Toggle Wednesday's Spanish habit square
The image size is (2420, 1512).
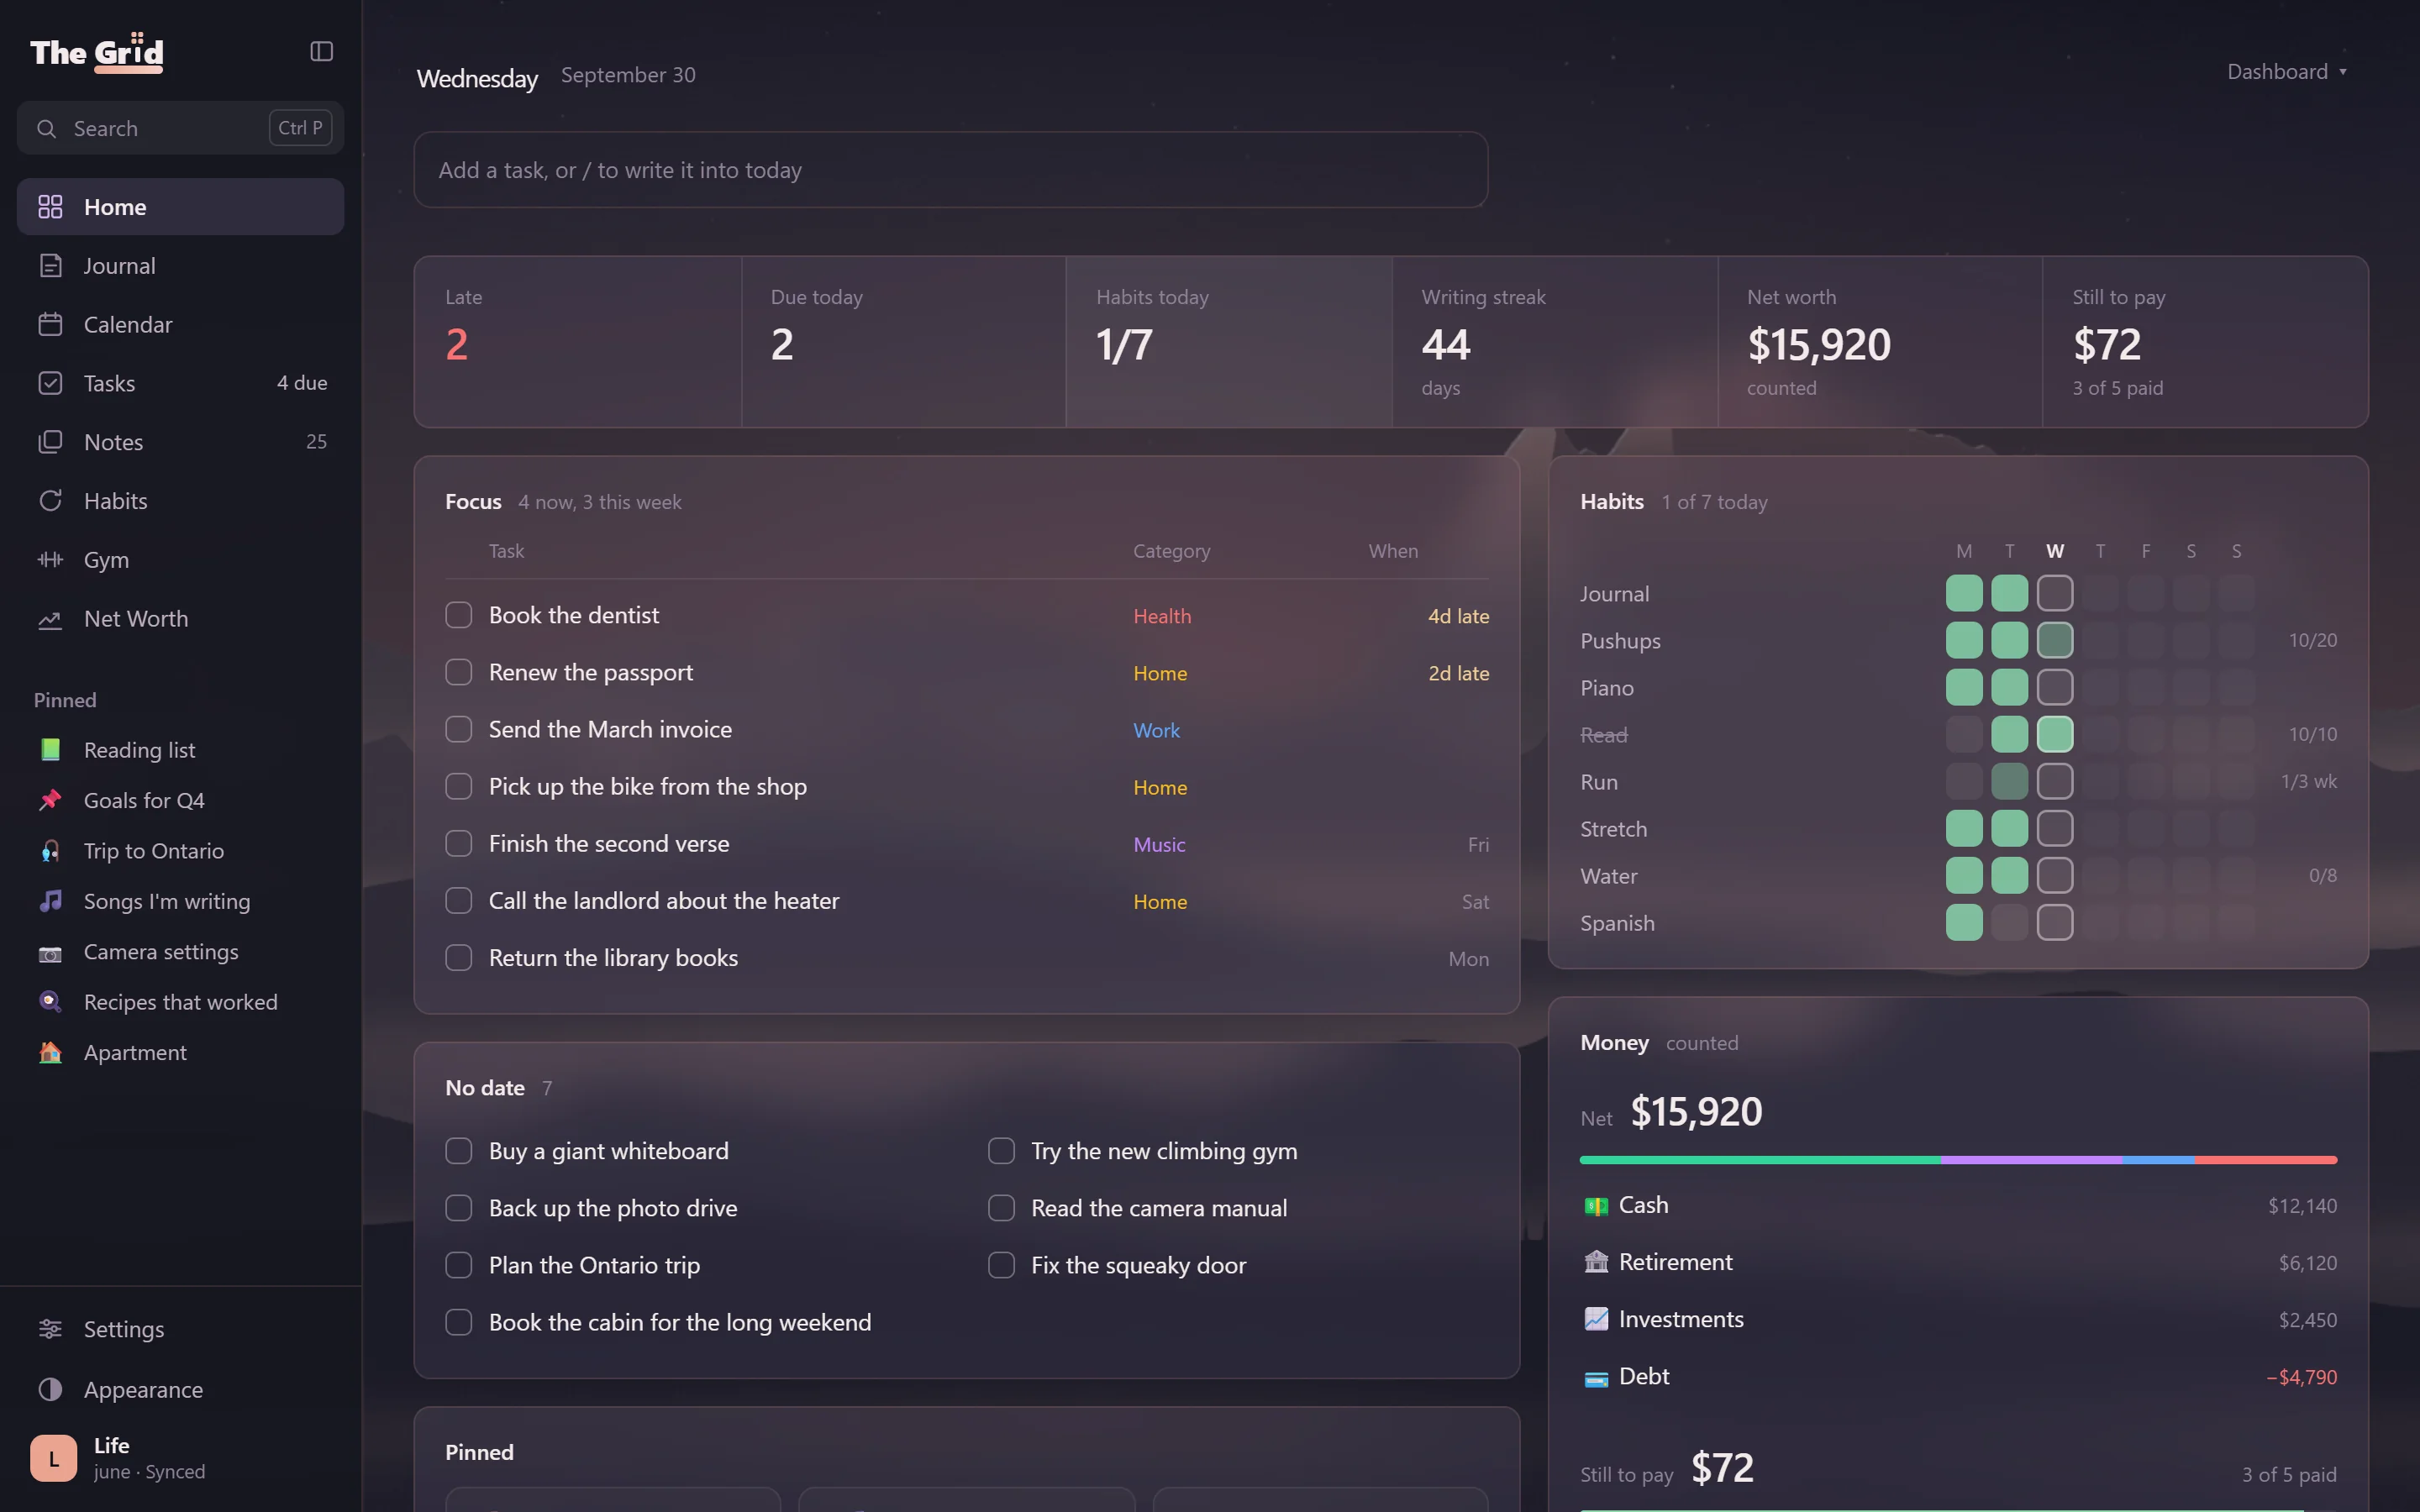point(2055,922)
